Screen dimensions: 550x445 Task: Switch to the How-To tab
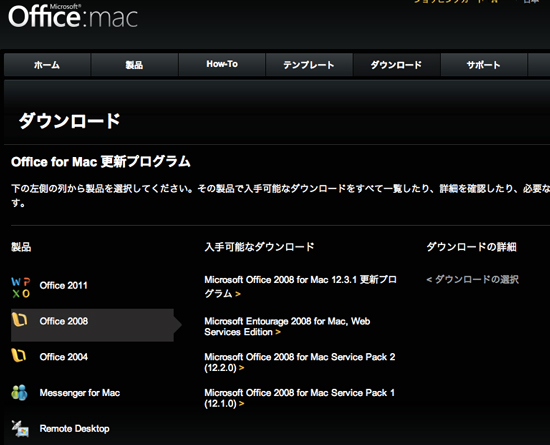(222, 65)
